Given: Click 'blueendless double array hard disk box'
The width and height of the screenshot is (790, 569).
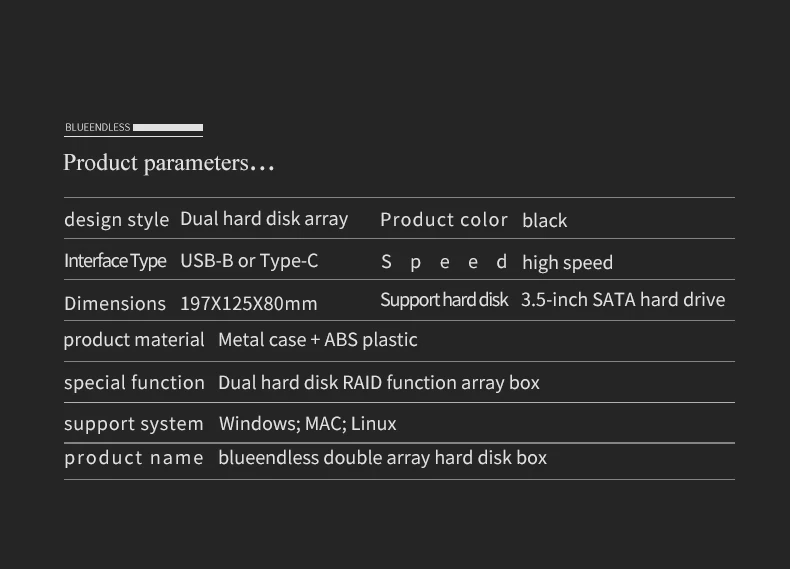Looking at the screenshot, I should tap(383, 458).
